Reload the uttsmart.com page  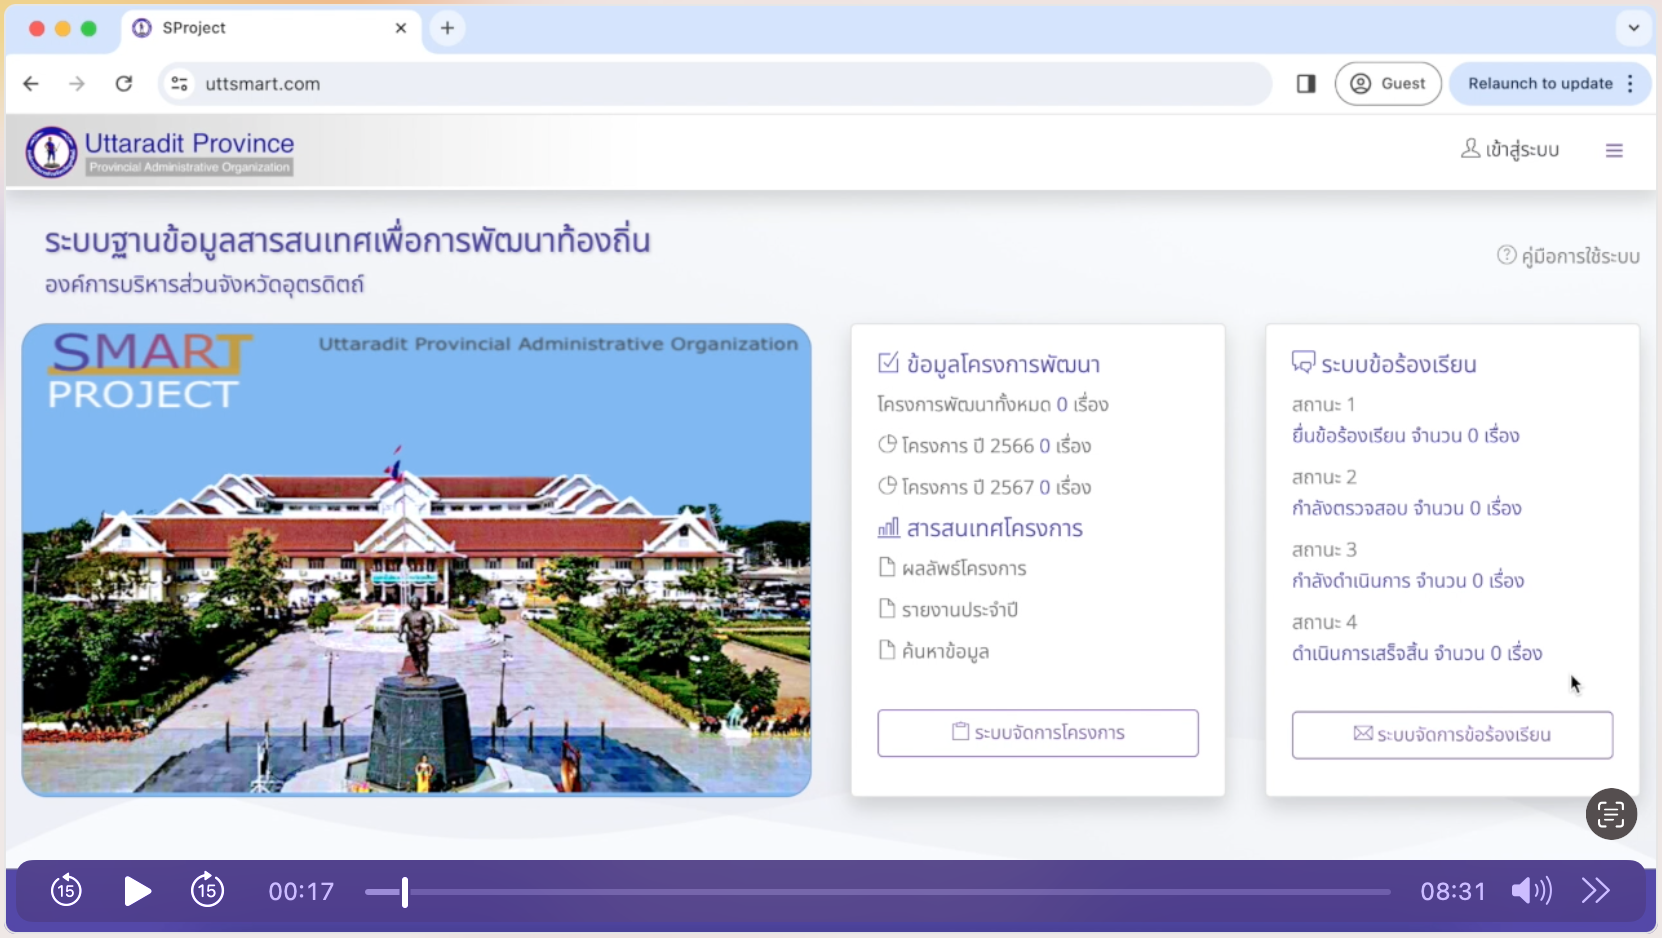124,84
